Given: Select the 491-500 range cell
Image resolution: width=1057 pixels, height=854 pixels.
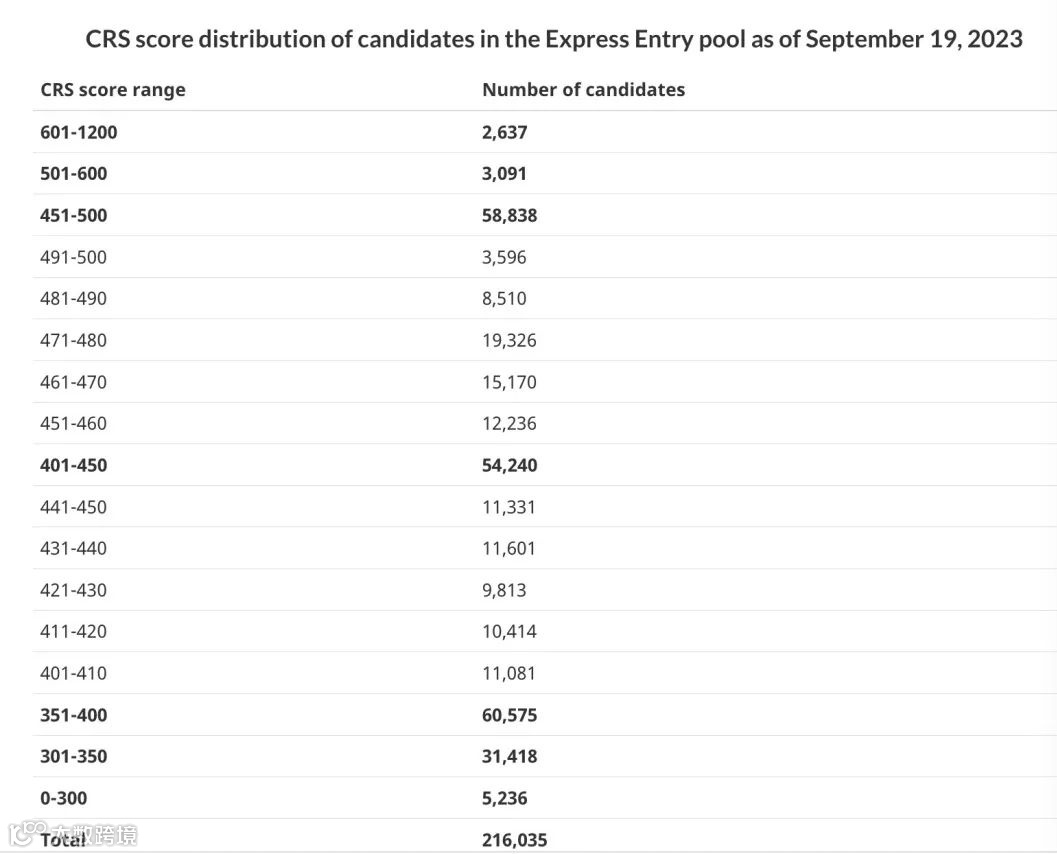Looking at the screenshot, I should pos(73,257).
